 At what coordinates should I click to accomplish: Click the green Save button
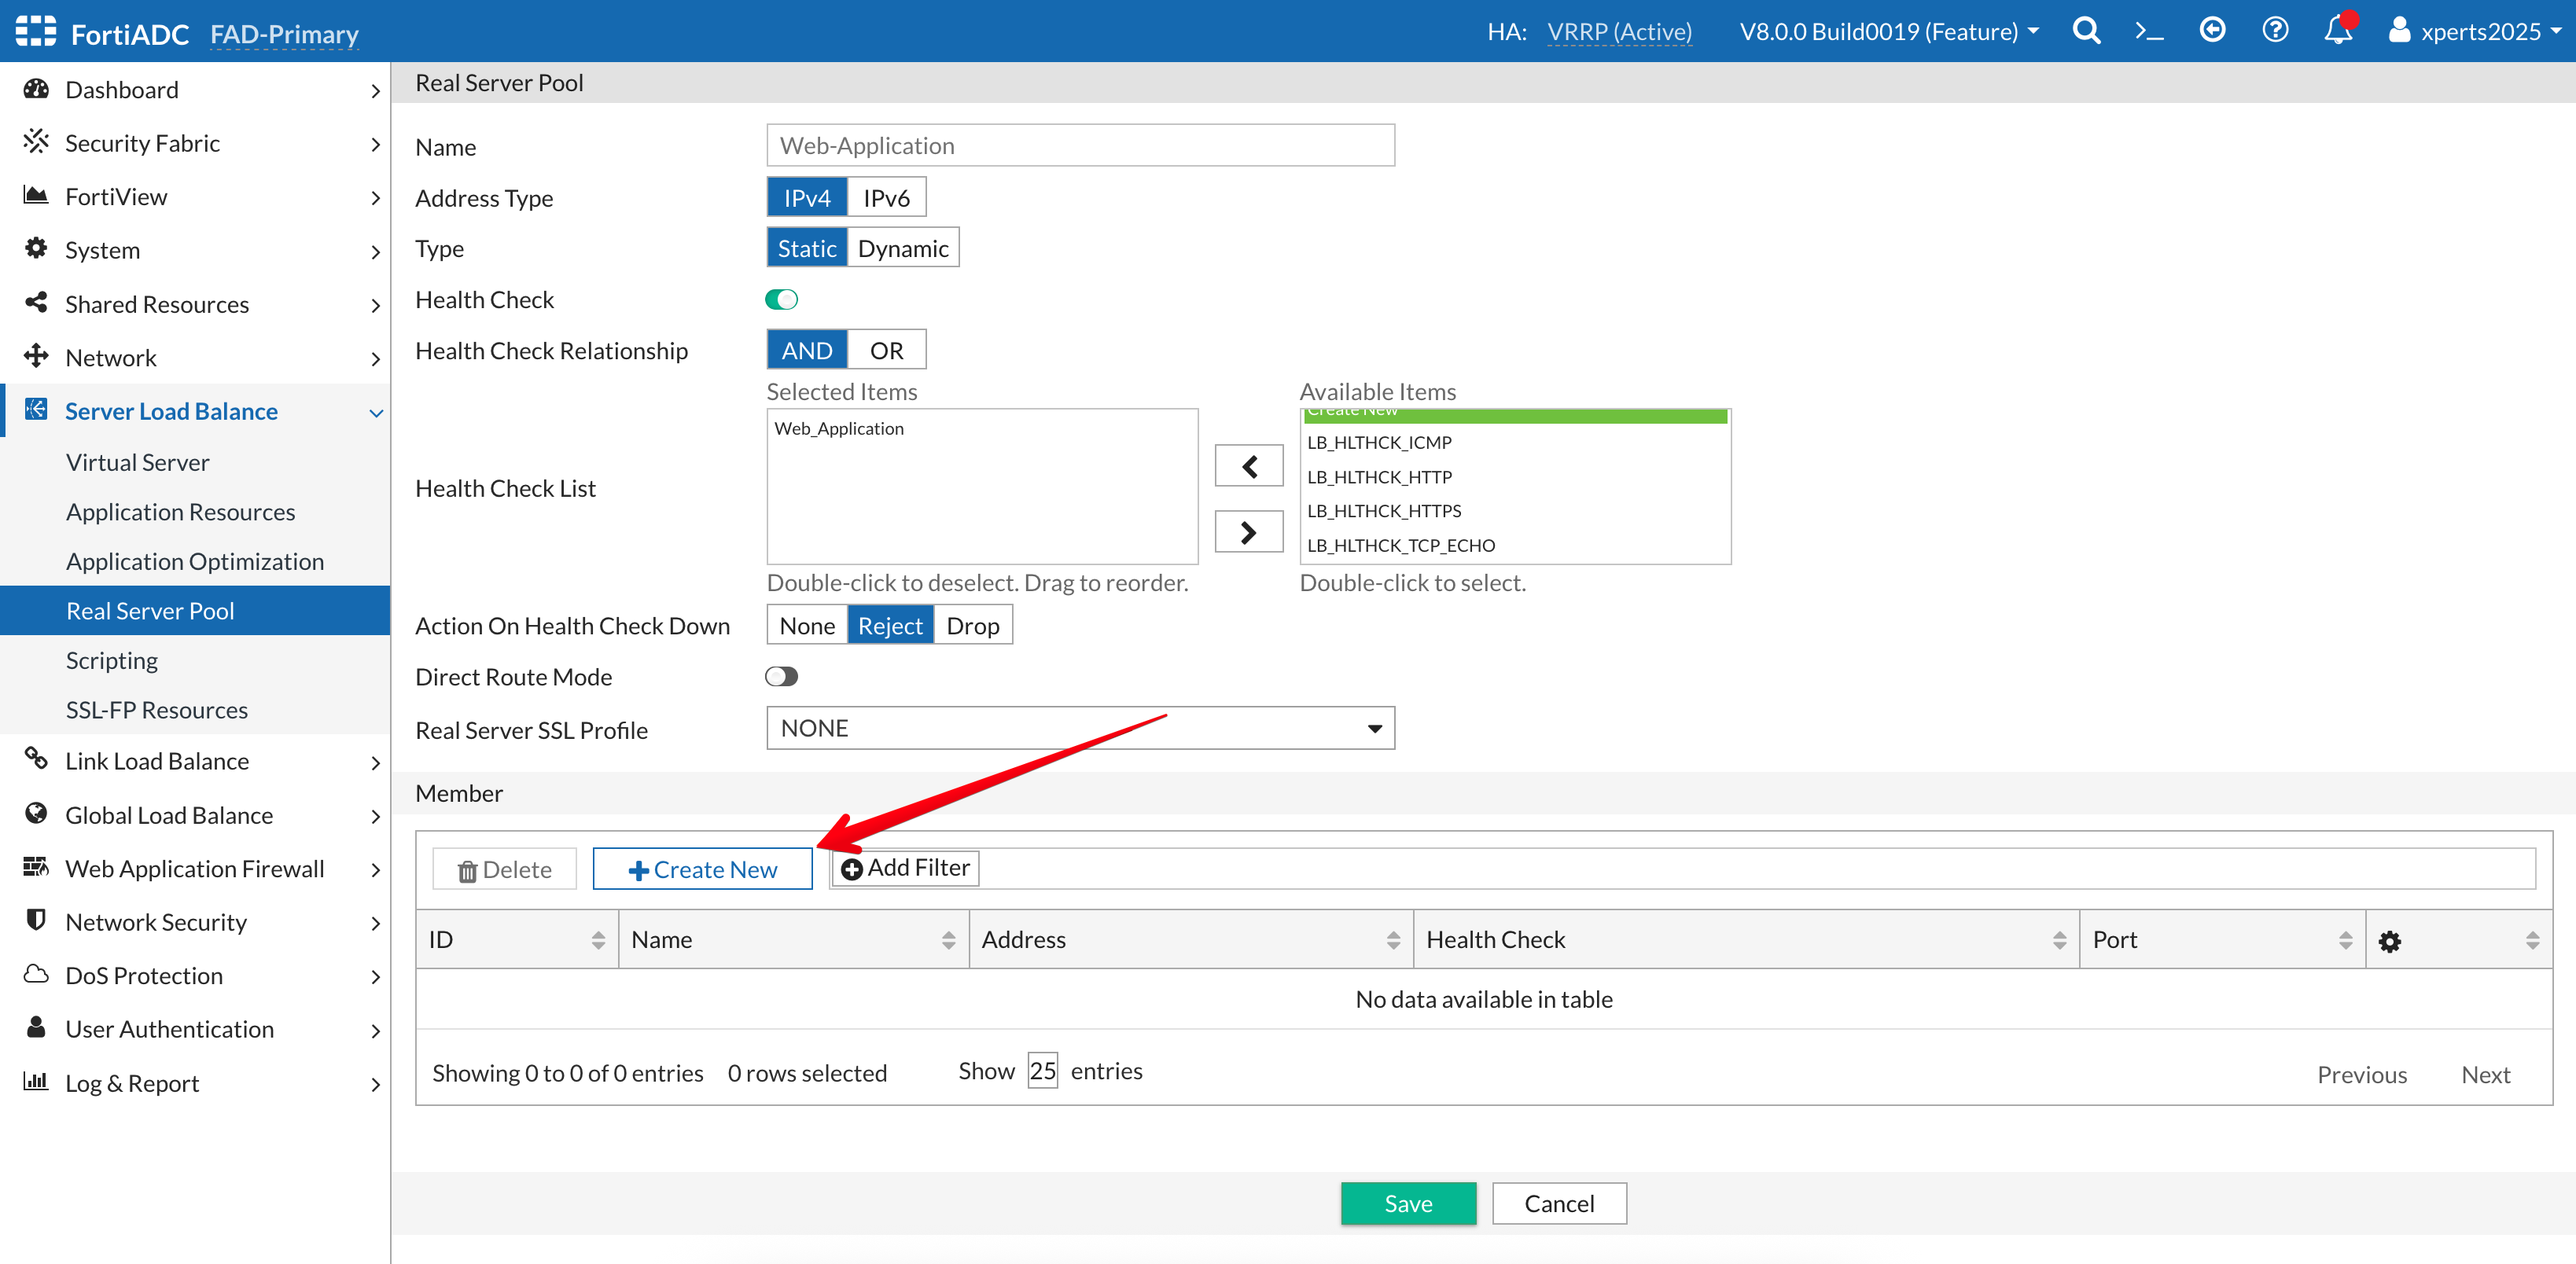[1407, 1203]
